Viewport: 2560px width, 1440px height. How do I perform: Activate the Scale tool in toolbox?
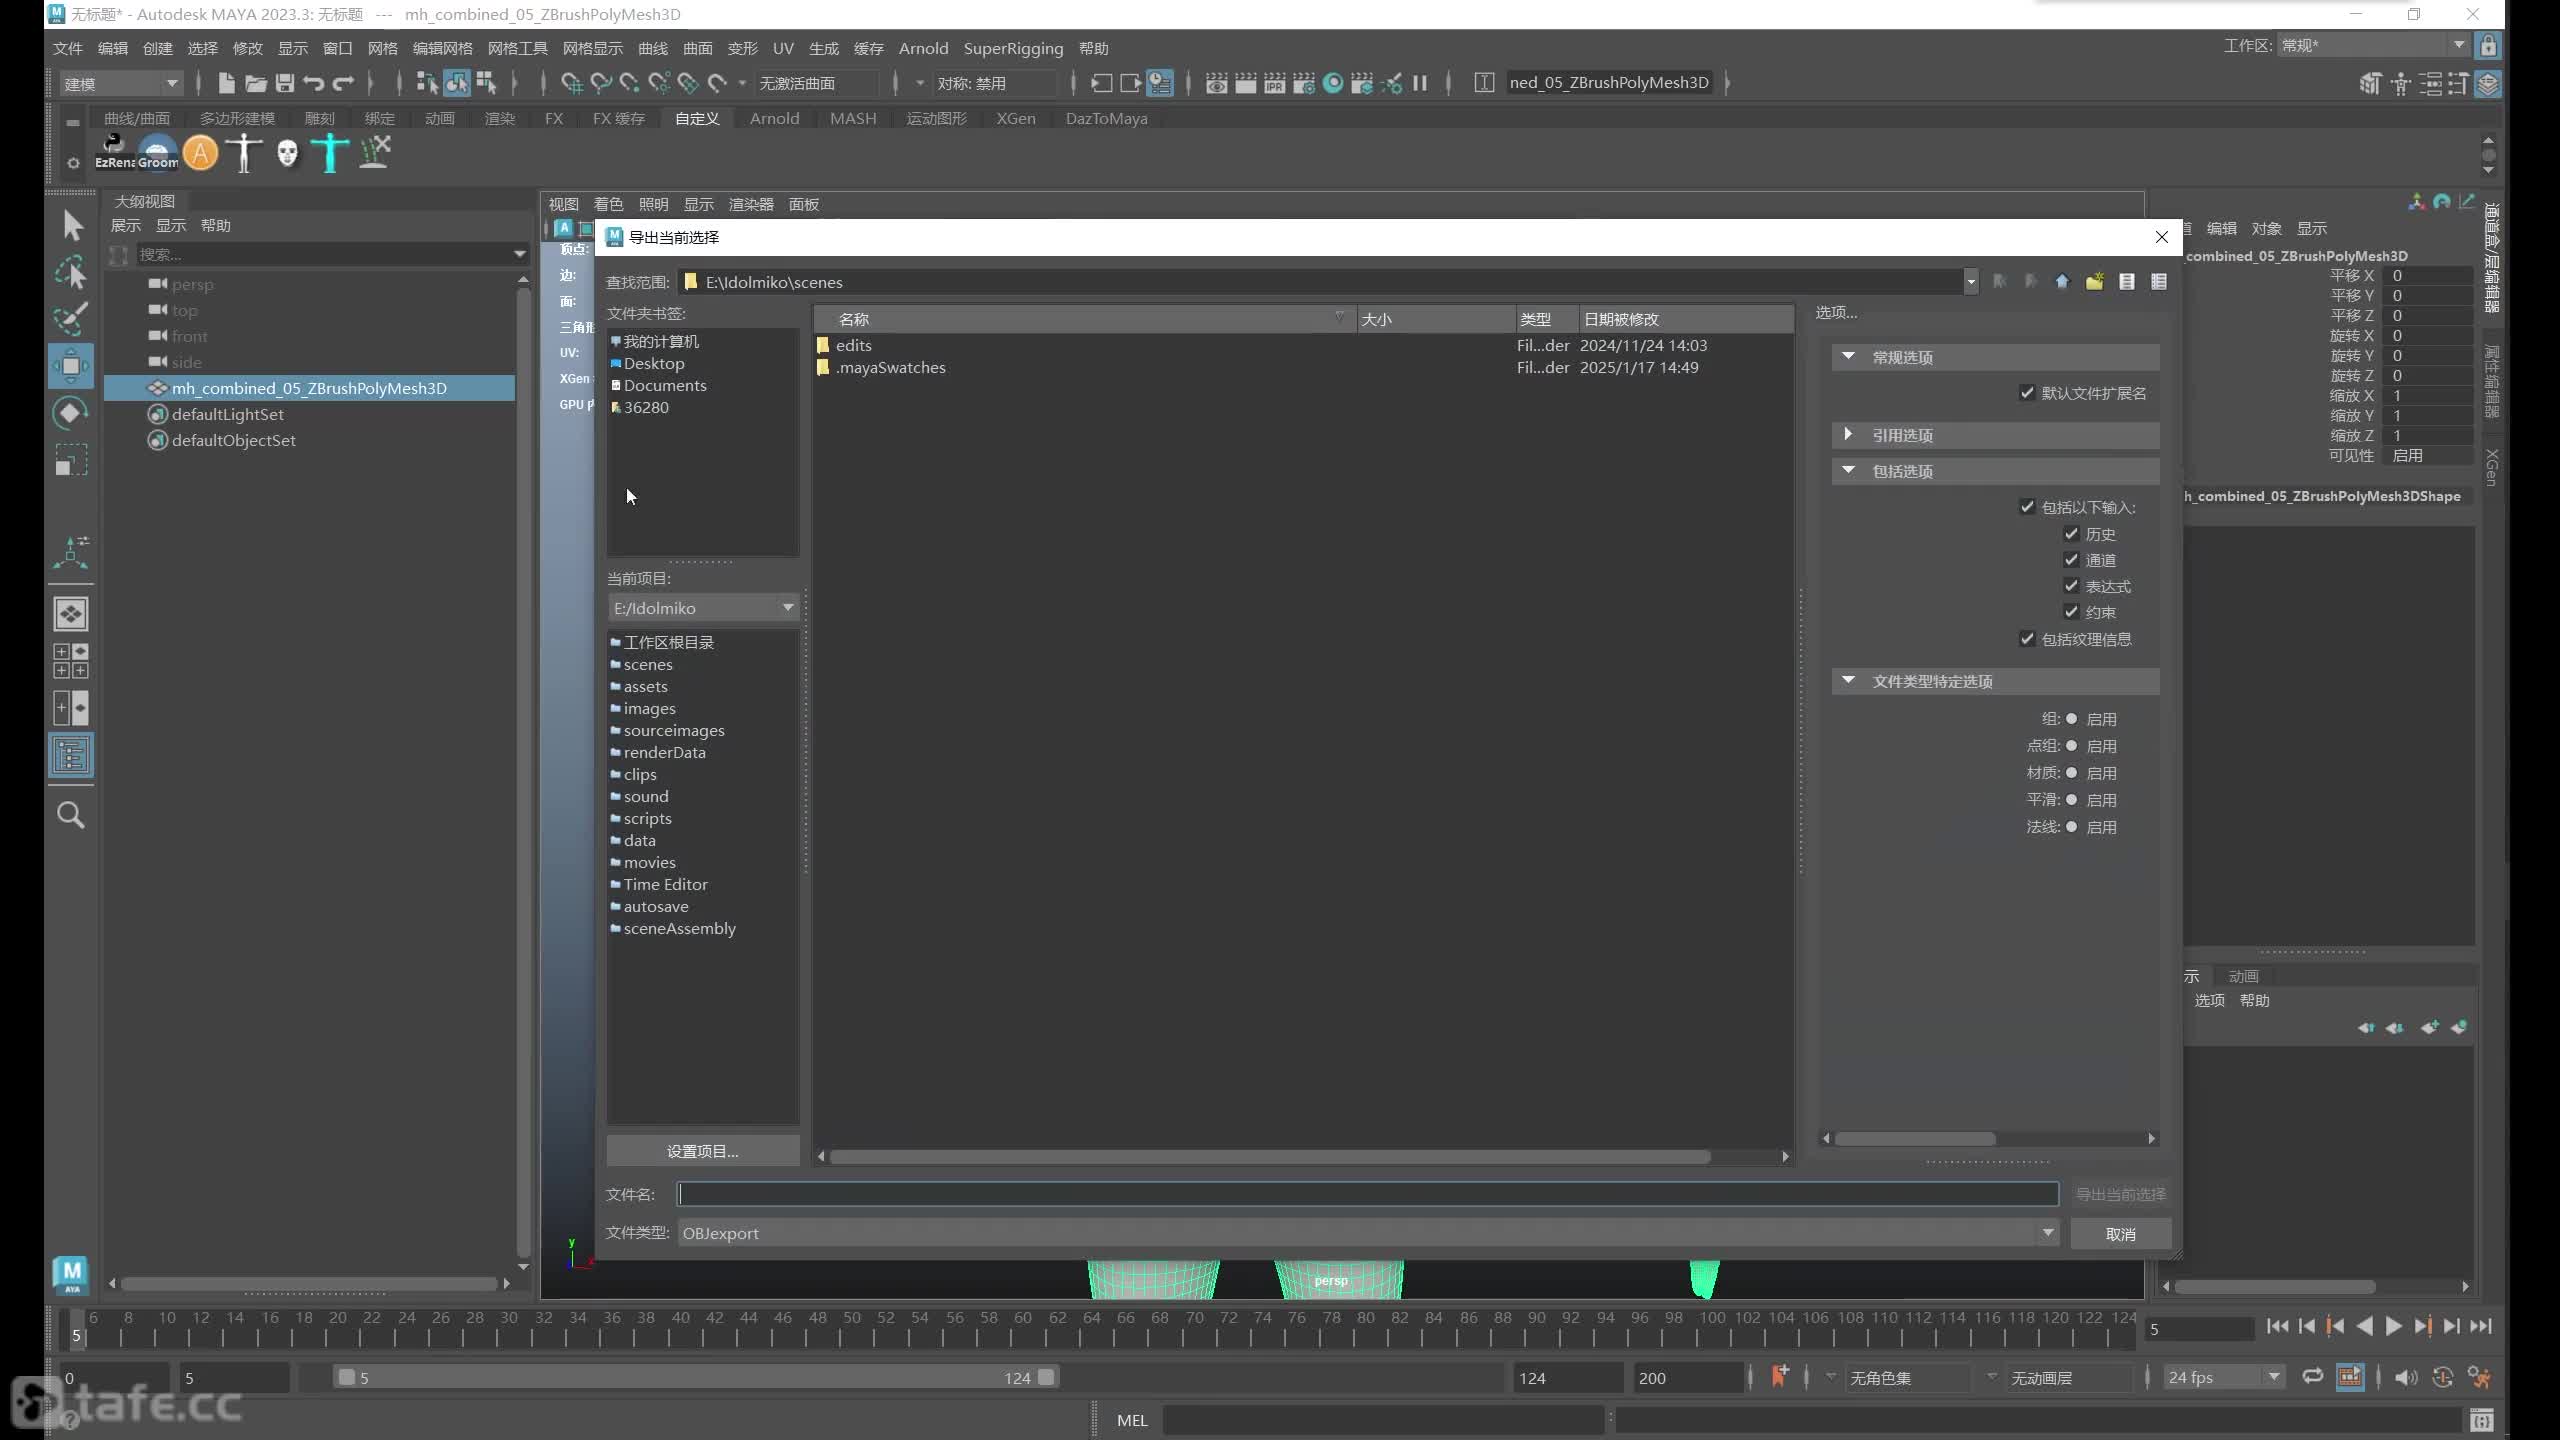click(71, 460)
